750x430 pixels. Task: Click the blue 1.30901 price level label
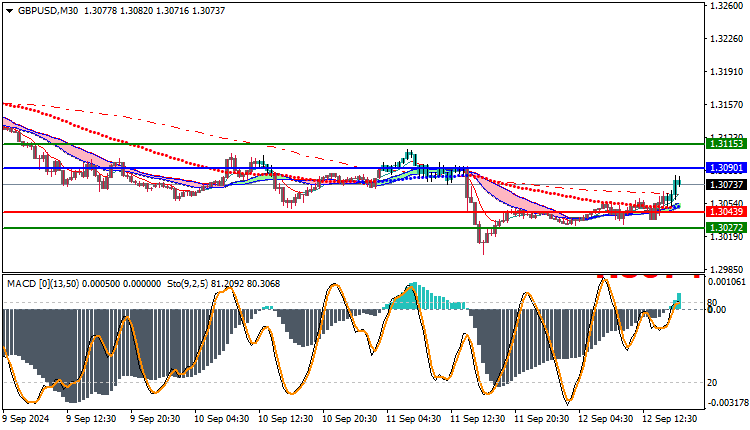click(x=726, y=168)
